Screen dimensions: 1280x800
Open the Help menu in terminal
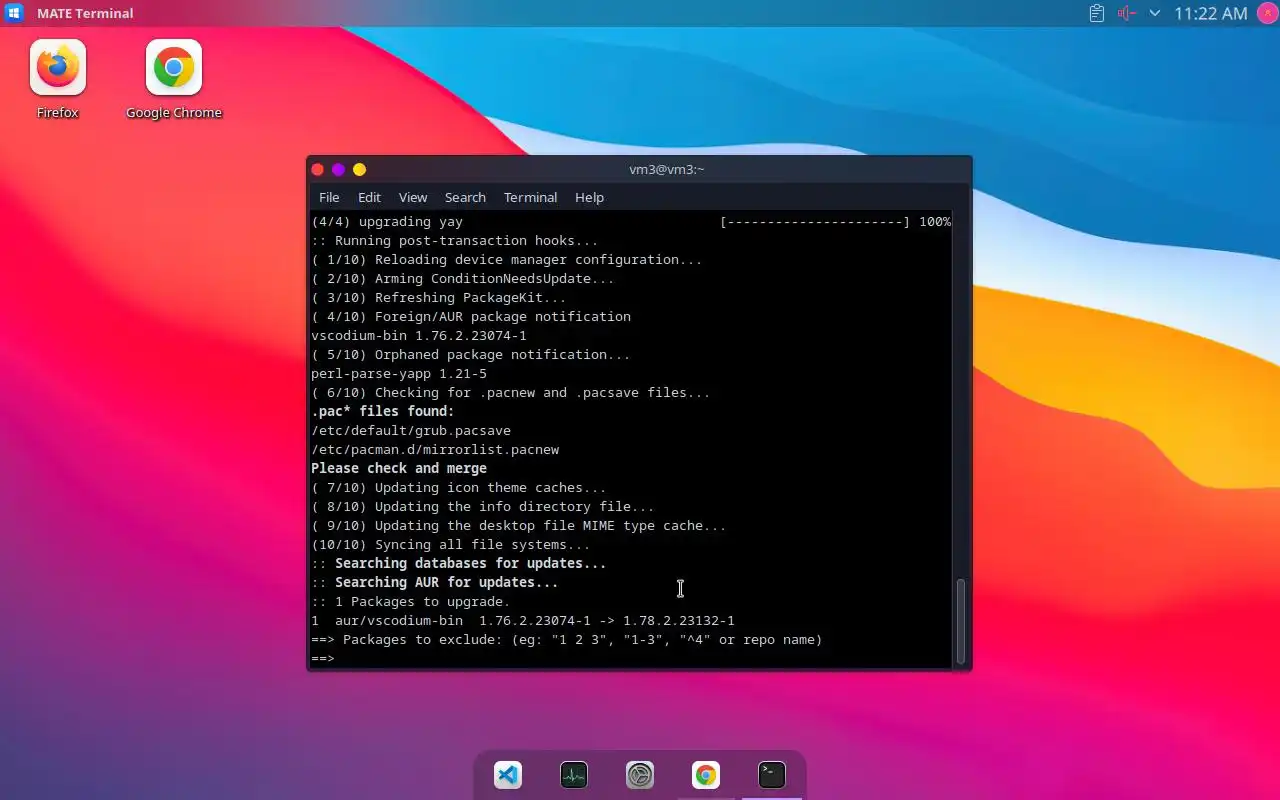pos(589,197)
